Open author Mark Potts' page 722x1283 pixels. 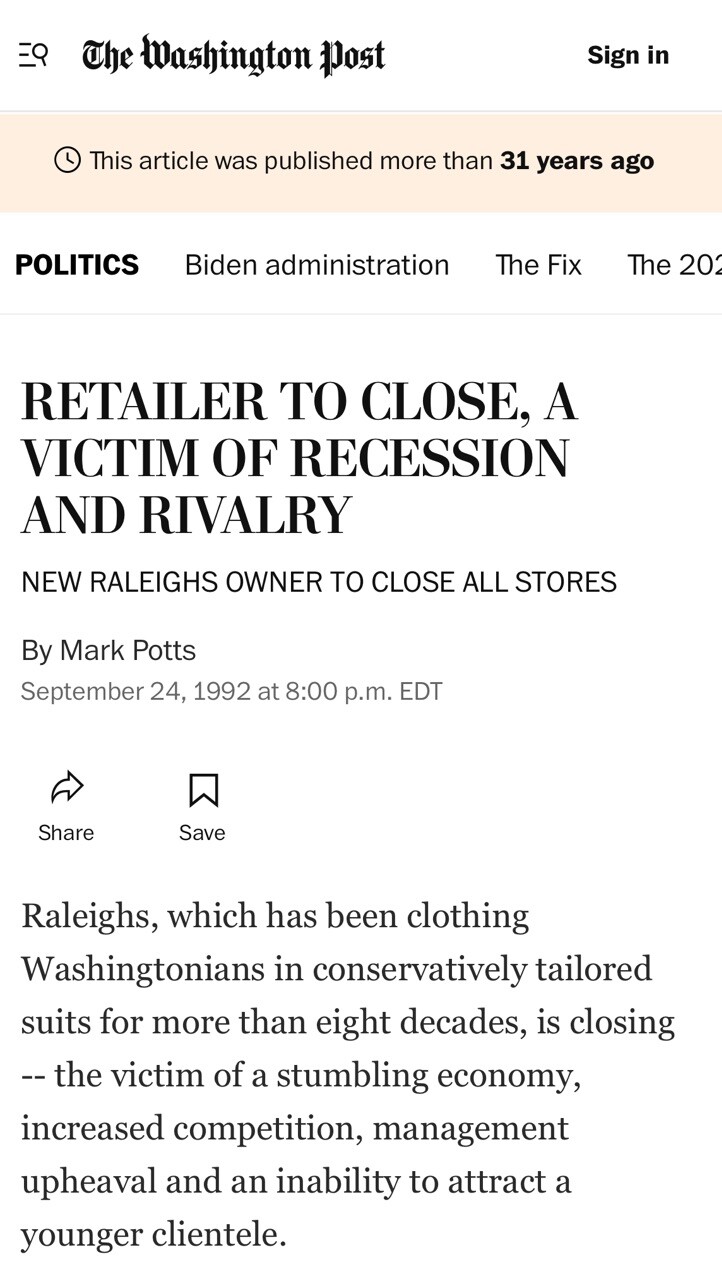coord(128,650)
